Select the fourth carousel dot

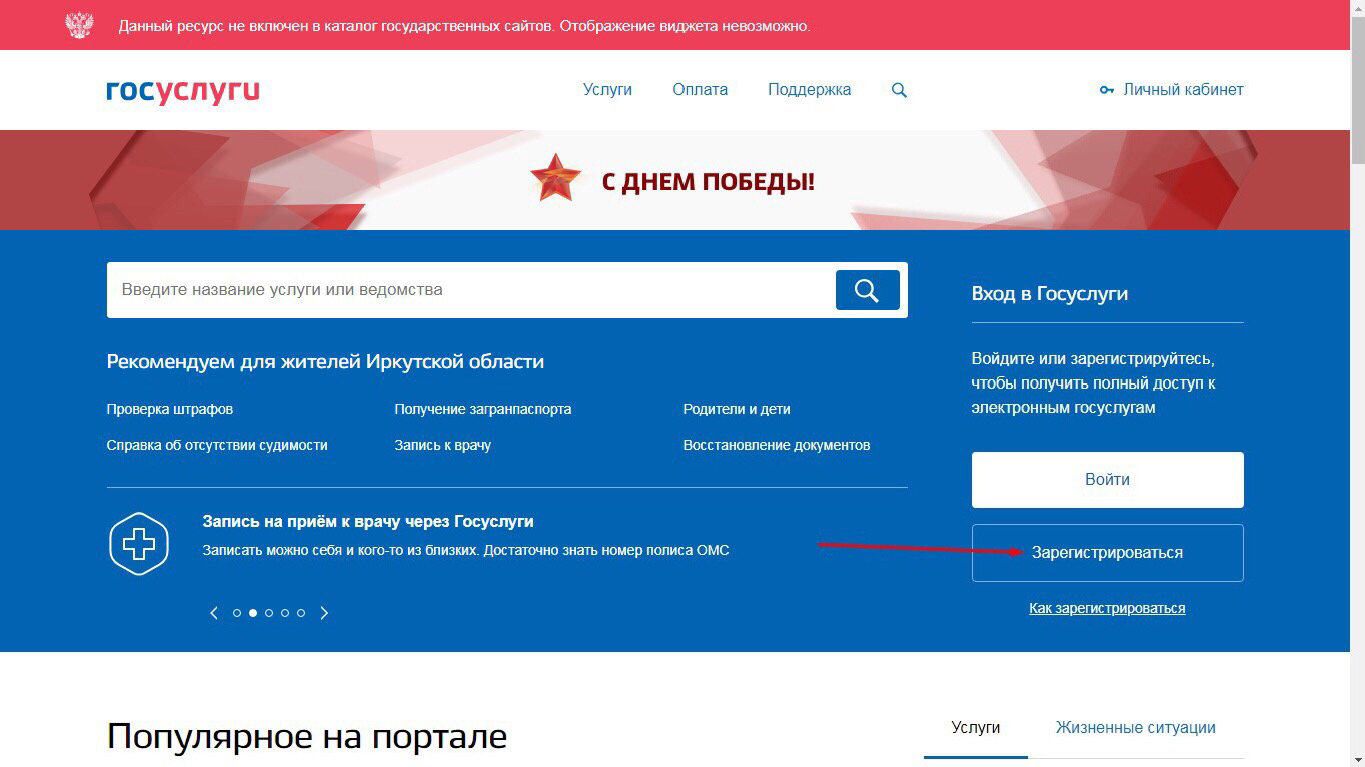pyautogui.click(x=285, y=612)
